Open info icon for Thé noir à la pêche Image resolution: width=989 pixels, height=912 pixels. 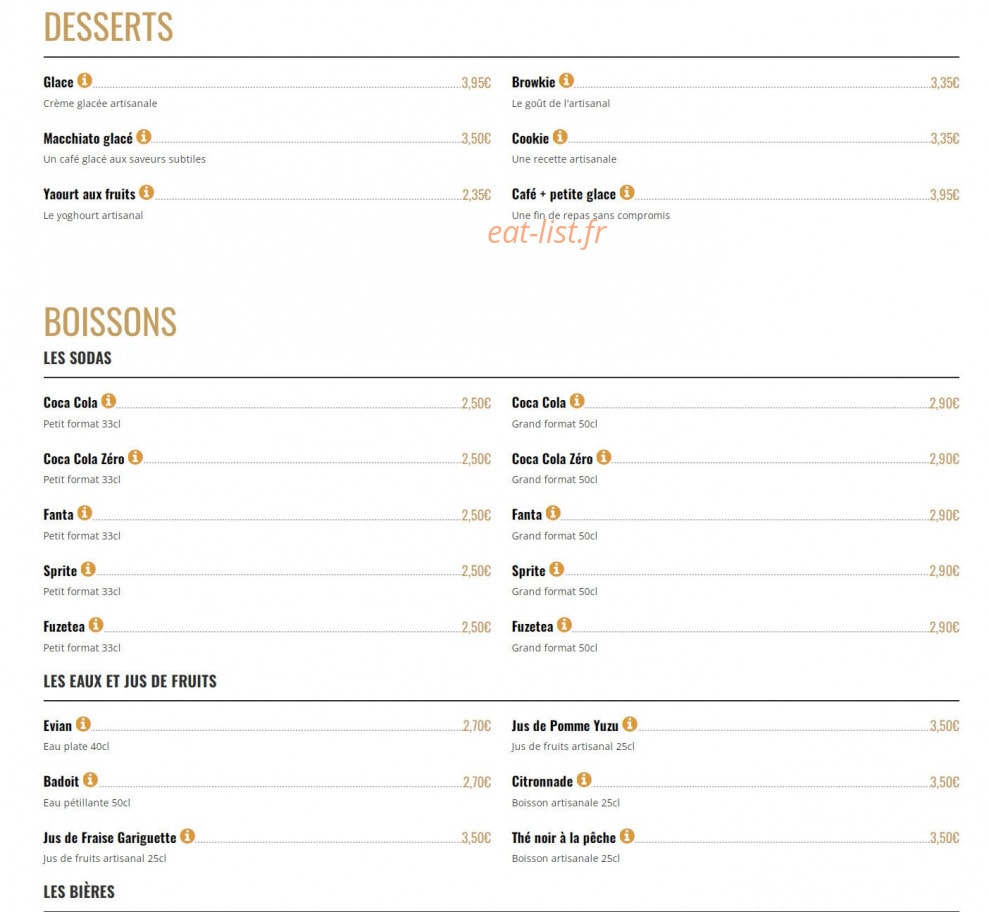click(627, 836)
